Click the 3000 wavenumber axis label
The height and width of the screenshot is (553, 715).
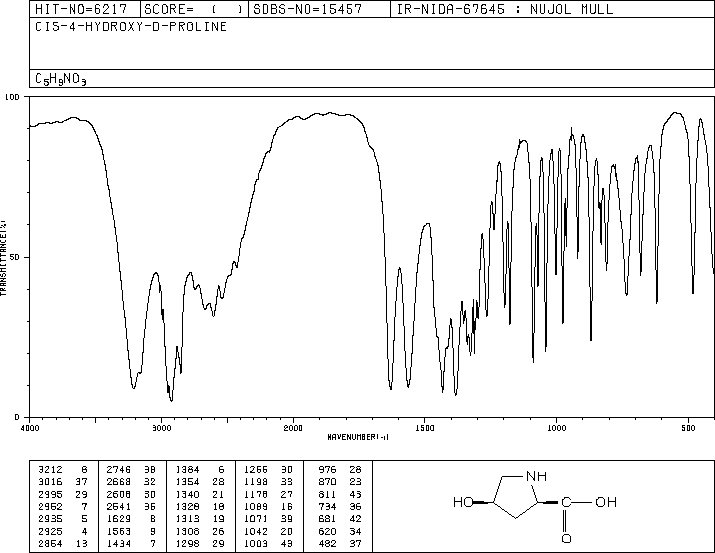click(161, 428)
